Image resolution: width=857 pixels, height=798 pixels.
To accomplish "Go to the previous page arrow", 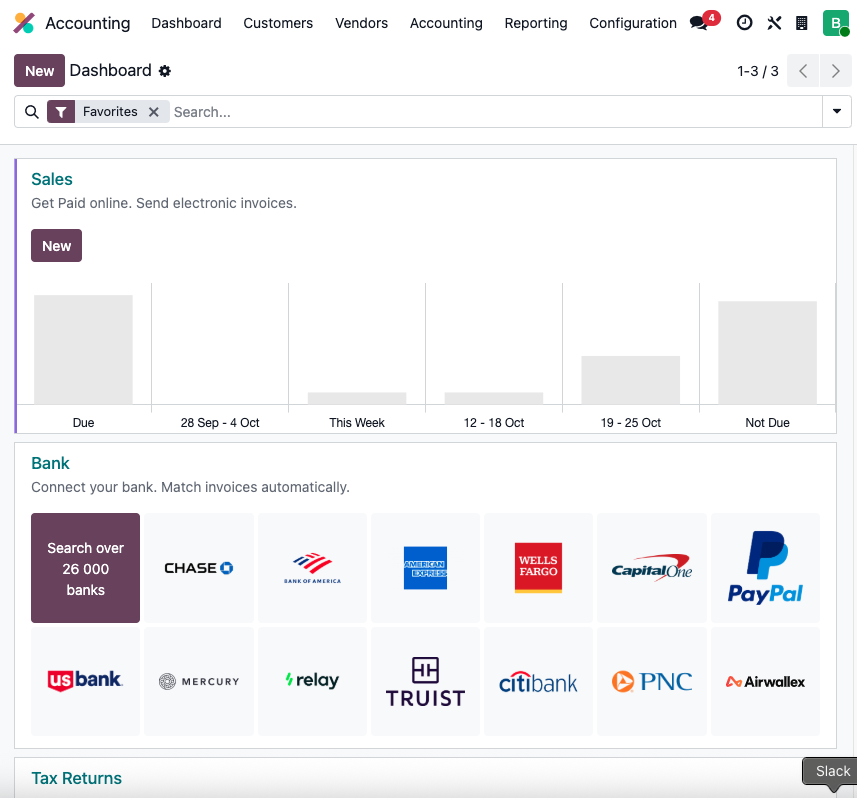I will click(803, 71).
